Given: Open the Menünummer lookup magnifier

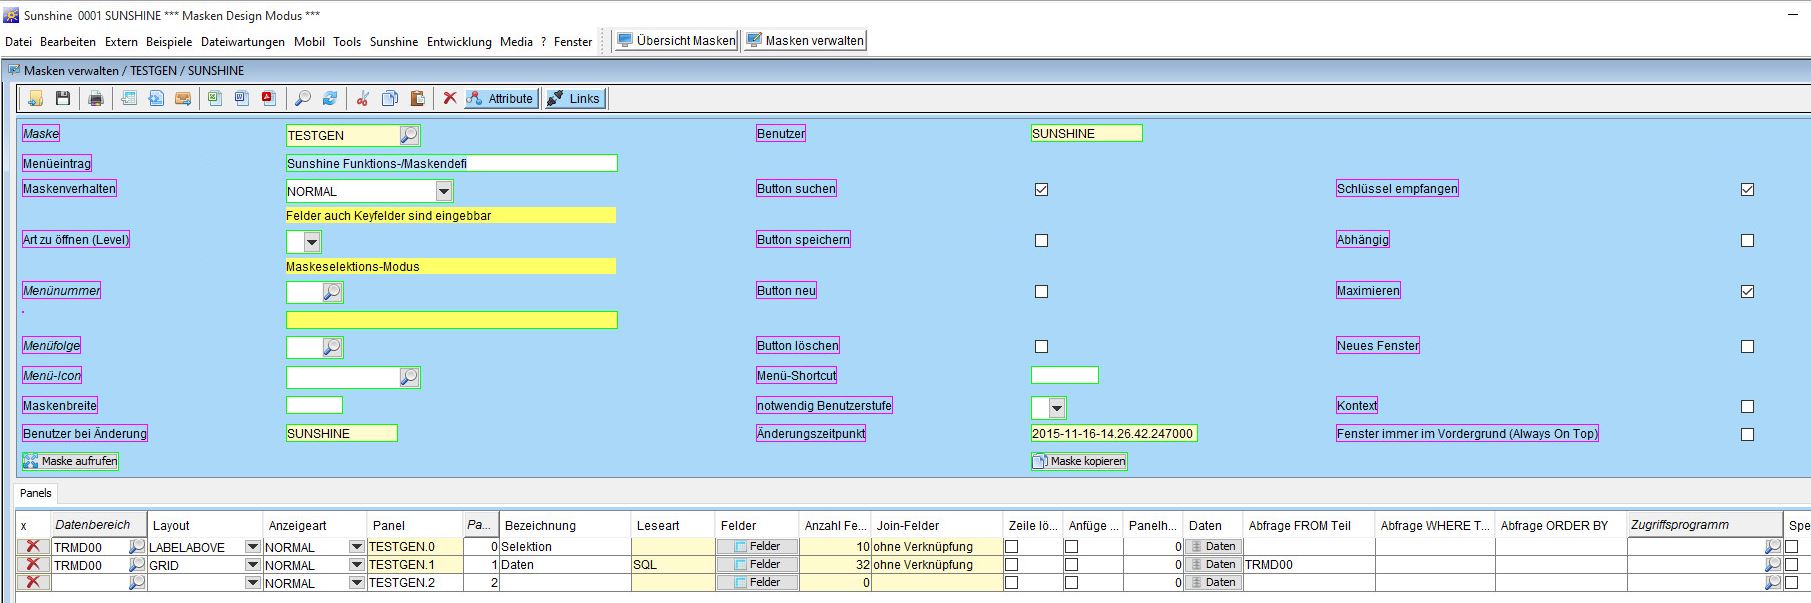Looking at the screenshot, I should [x=332, y=292].
